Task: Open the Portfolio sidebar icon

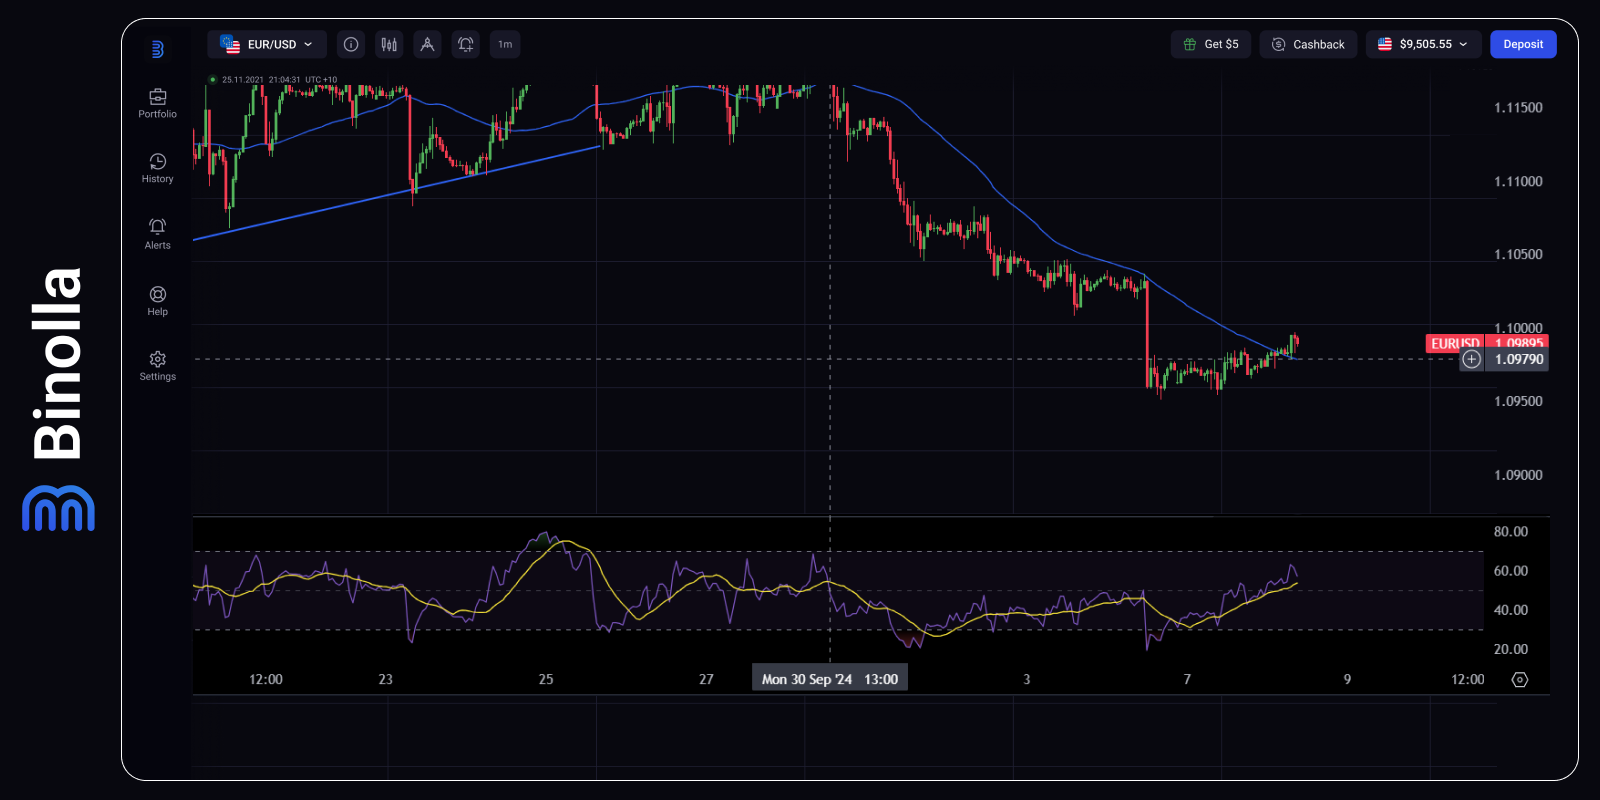Action: pos(157,103)
